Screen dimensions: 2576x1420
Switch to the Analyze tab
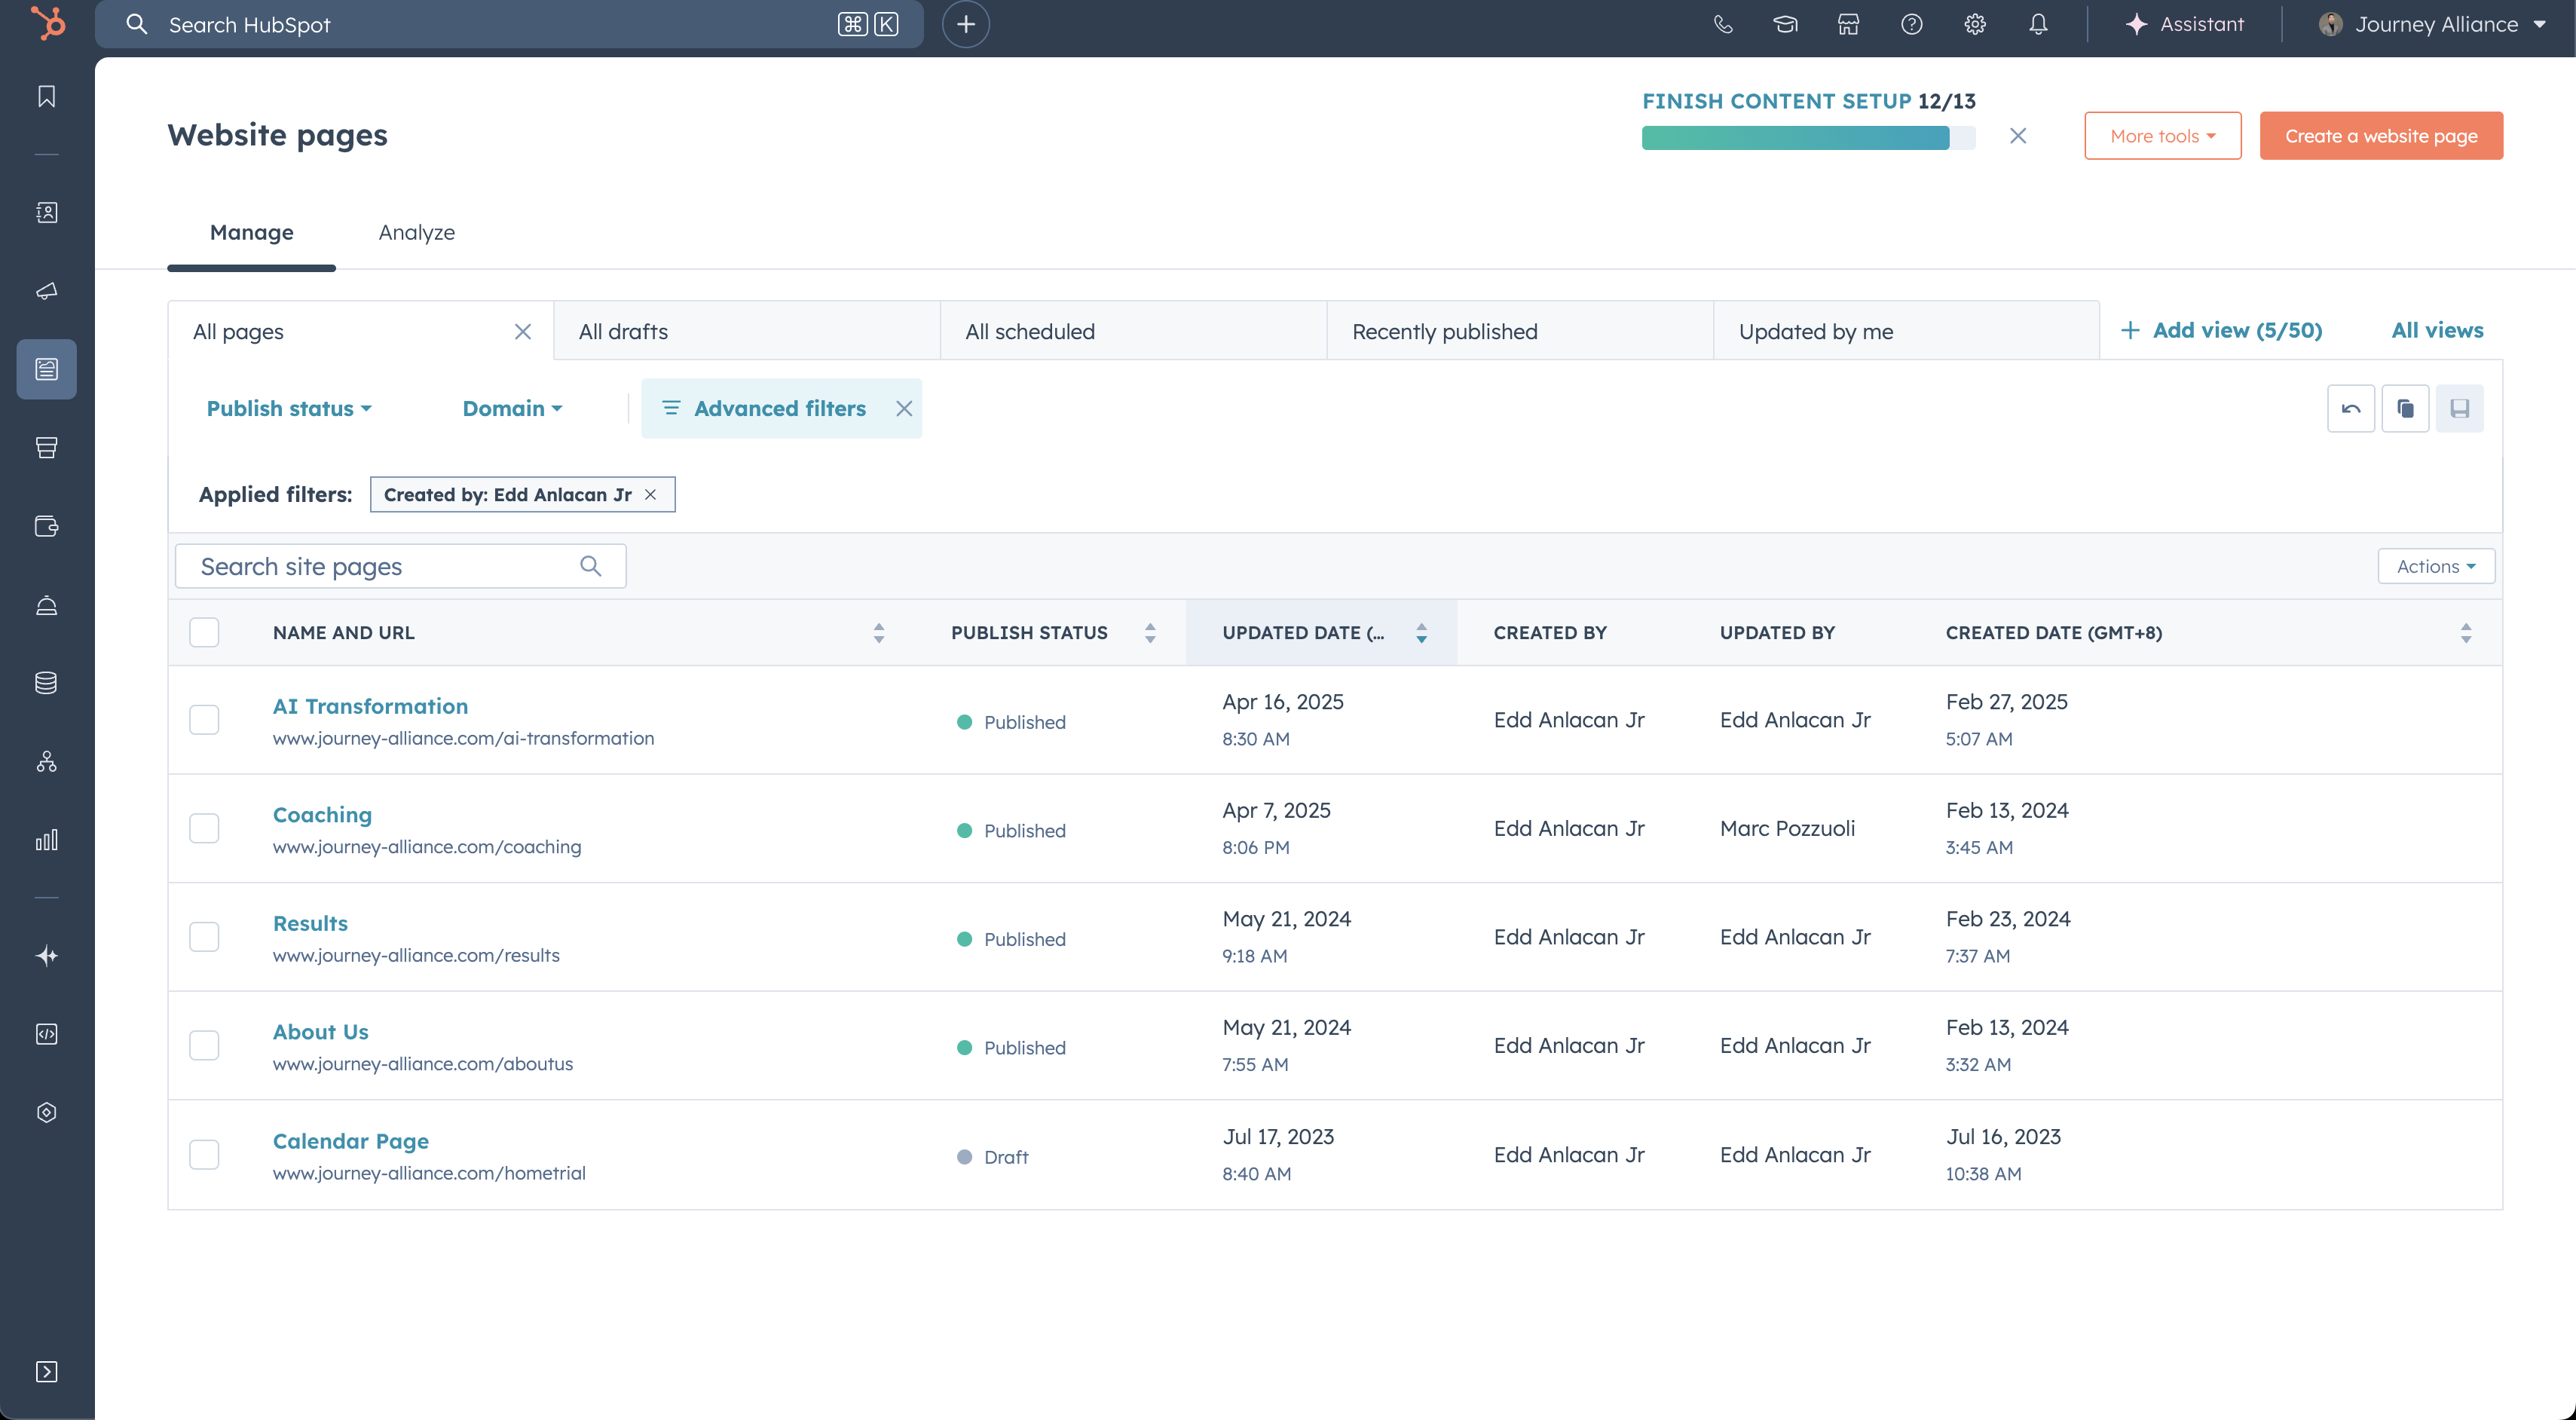[416, 232]
